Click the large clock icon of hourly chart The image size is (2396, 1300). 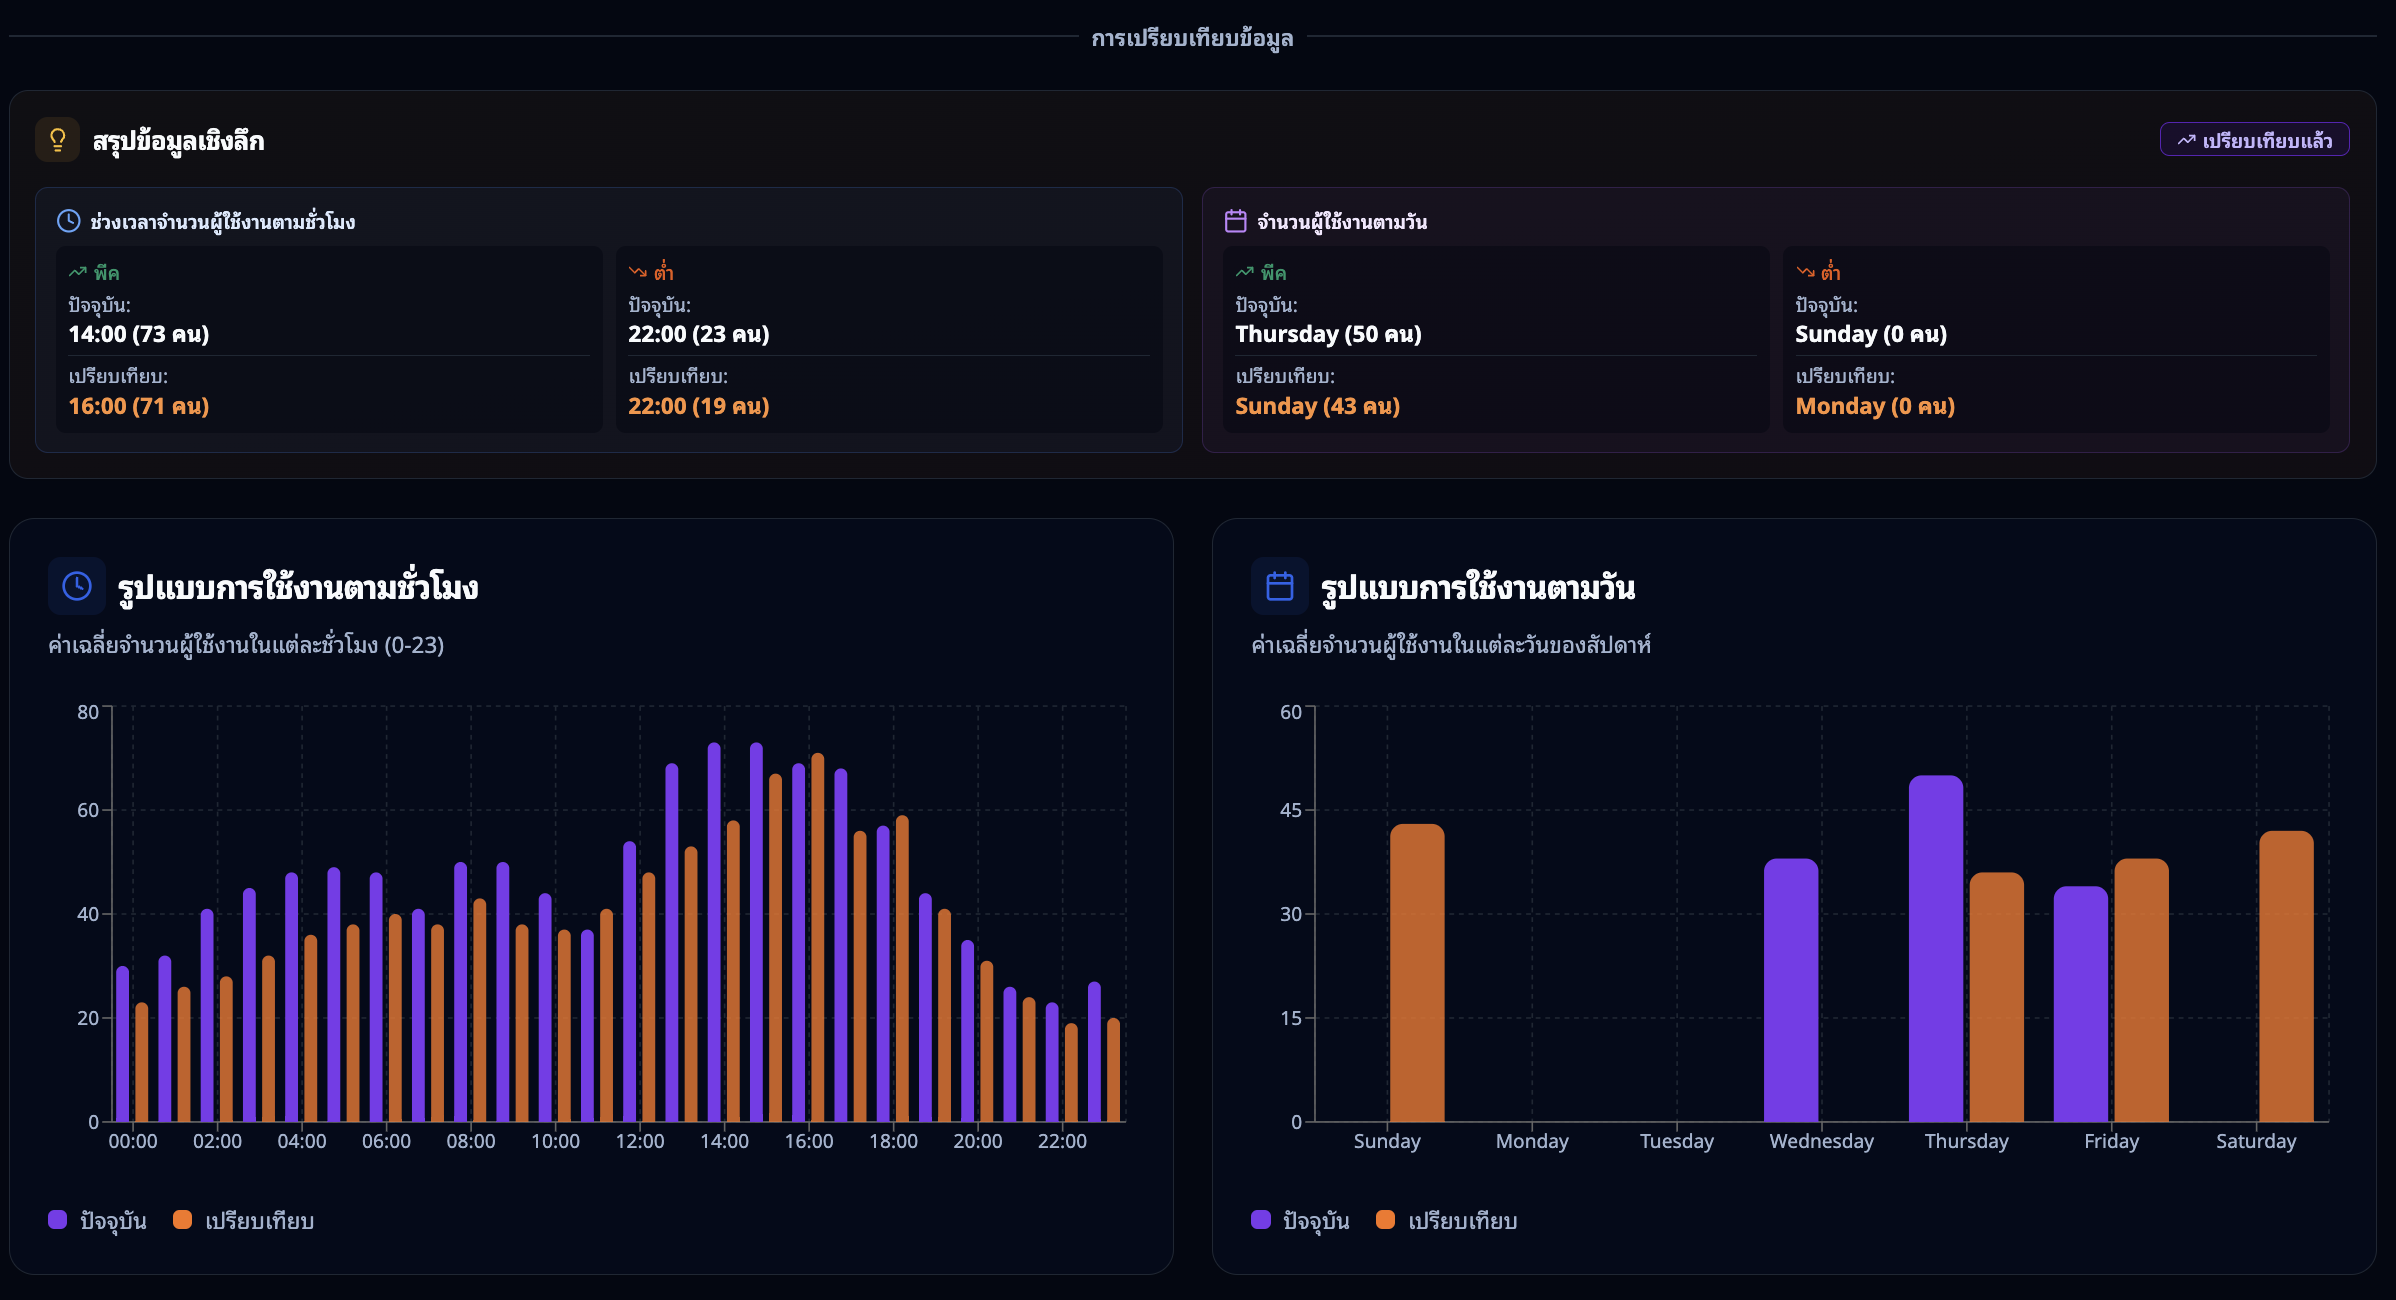click(x=77, y=586)
